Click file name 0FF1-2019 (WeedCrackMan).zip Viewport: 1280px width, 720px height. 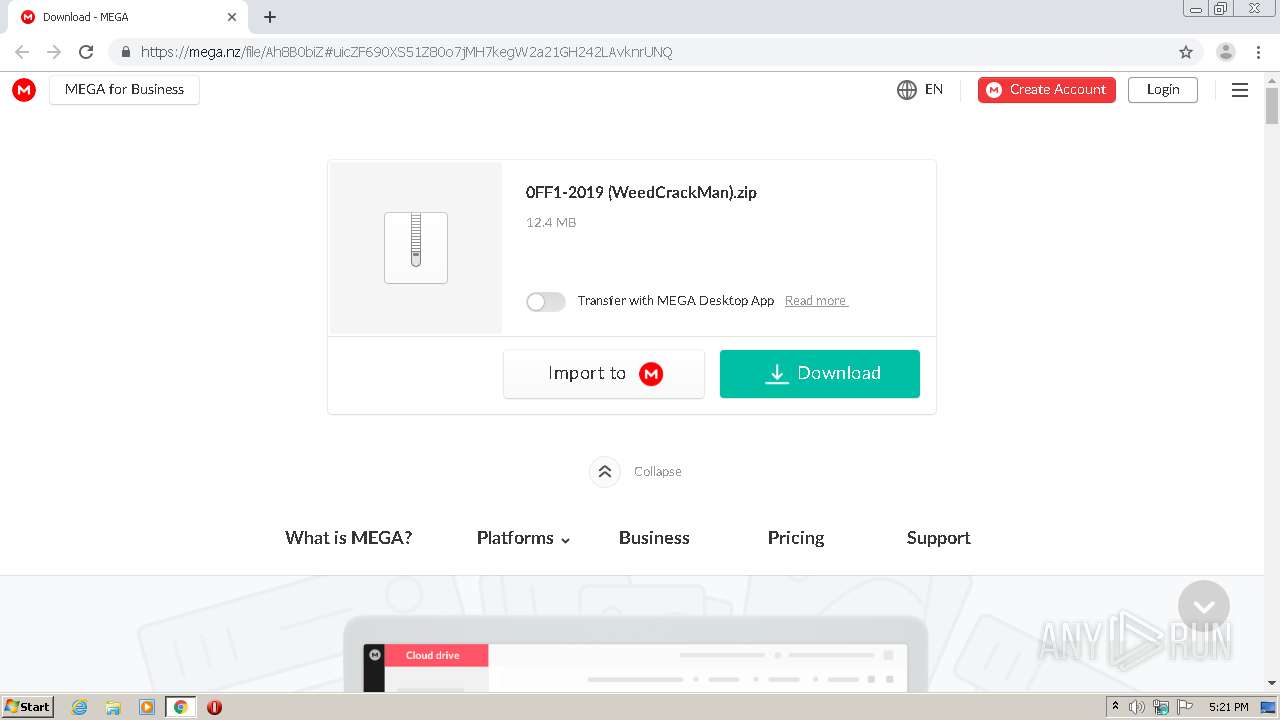(641, 193)
